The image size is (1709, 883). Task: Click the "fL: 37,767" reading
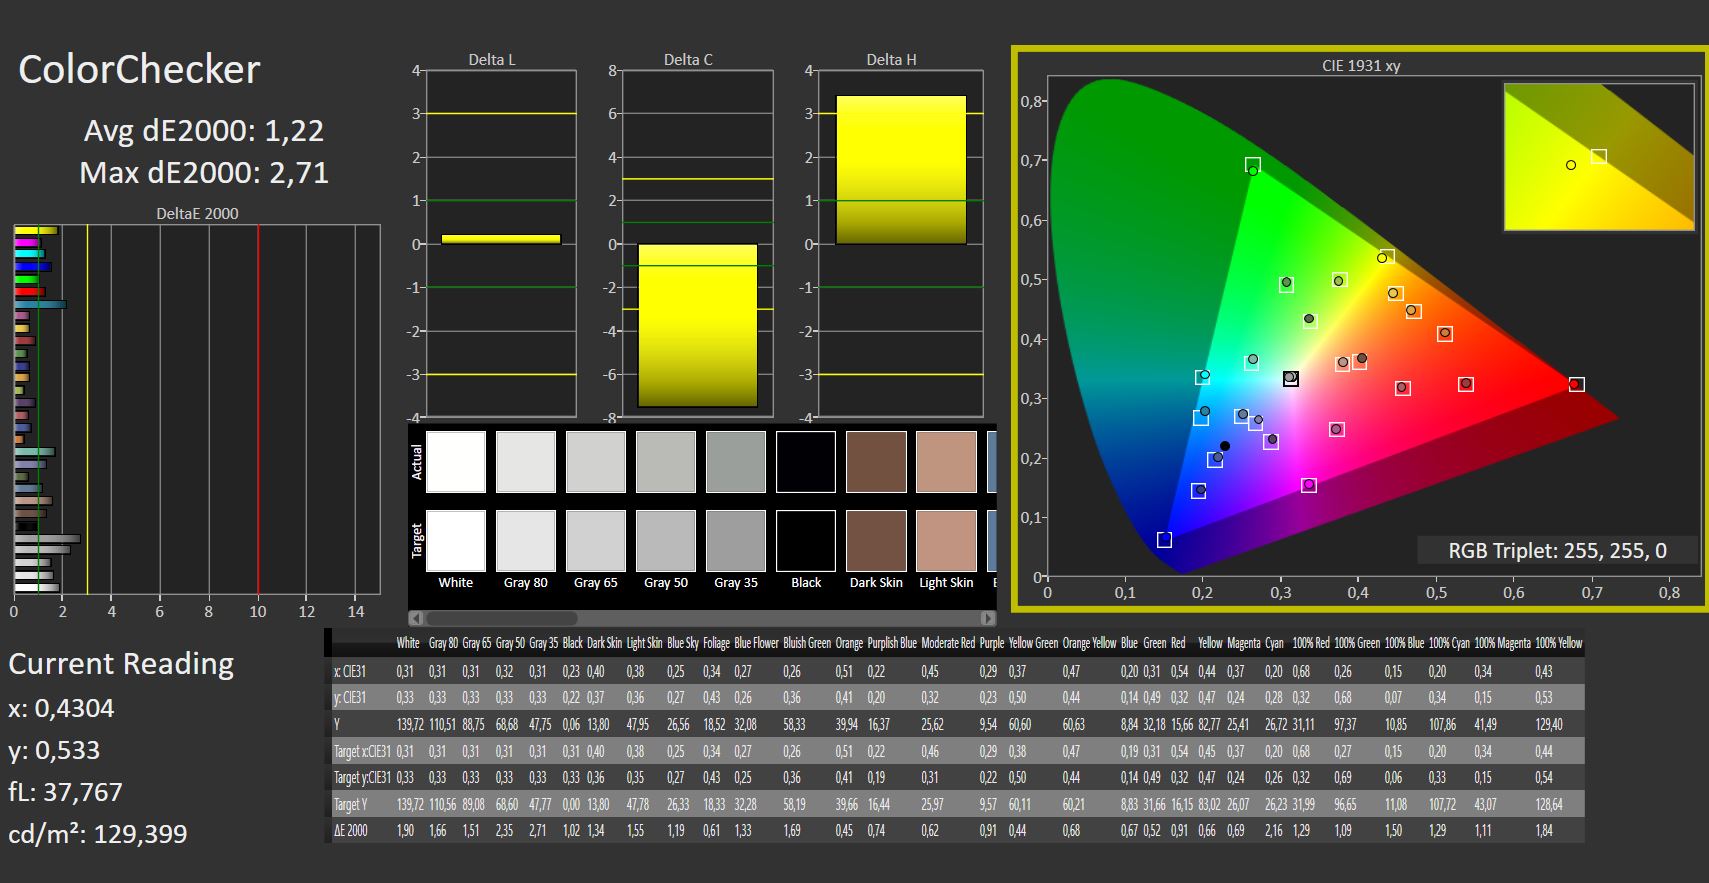pyautogui.click(x=65, y=792)
